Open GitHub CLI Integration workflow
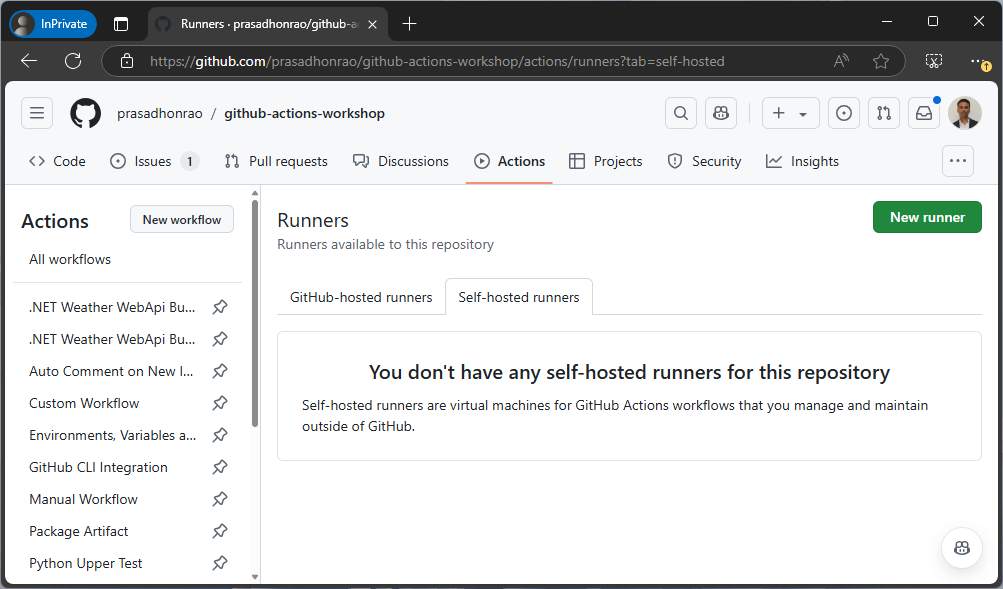Image resolution: width=1003 pixels, height=589 pixels. pos(98,467)
